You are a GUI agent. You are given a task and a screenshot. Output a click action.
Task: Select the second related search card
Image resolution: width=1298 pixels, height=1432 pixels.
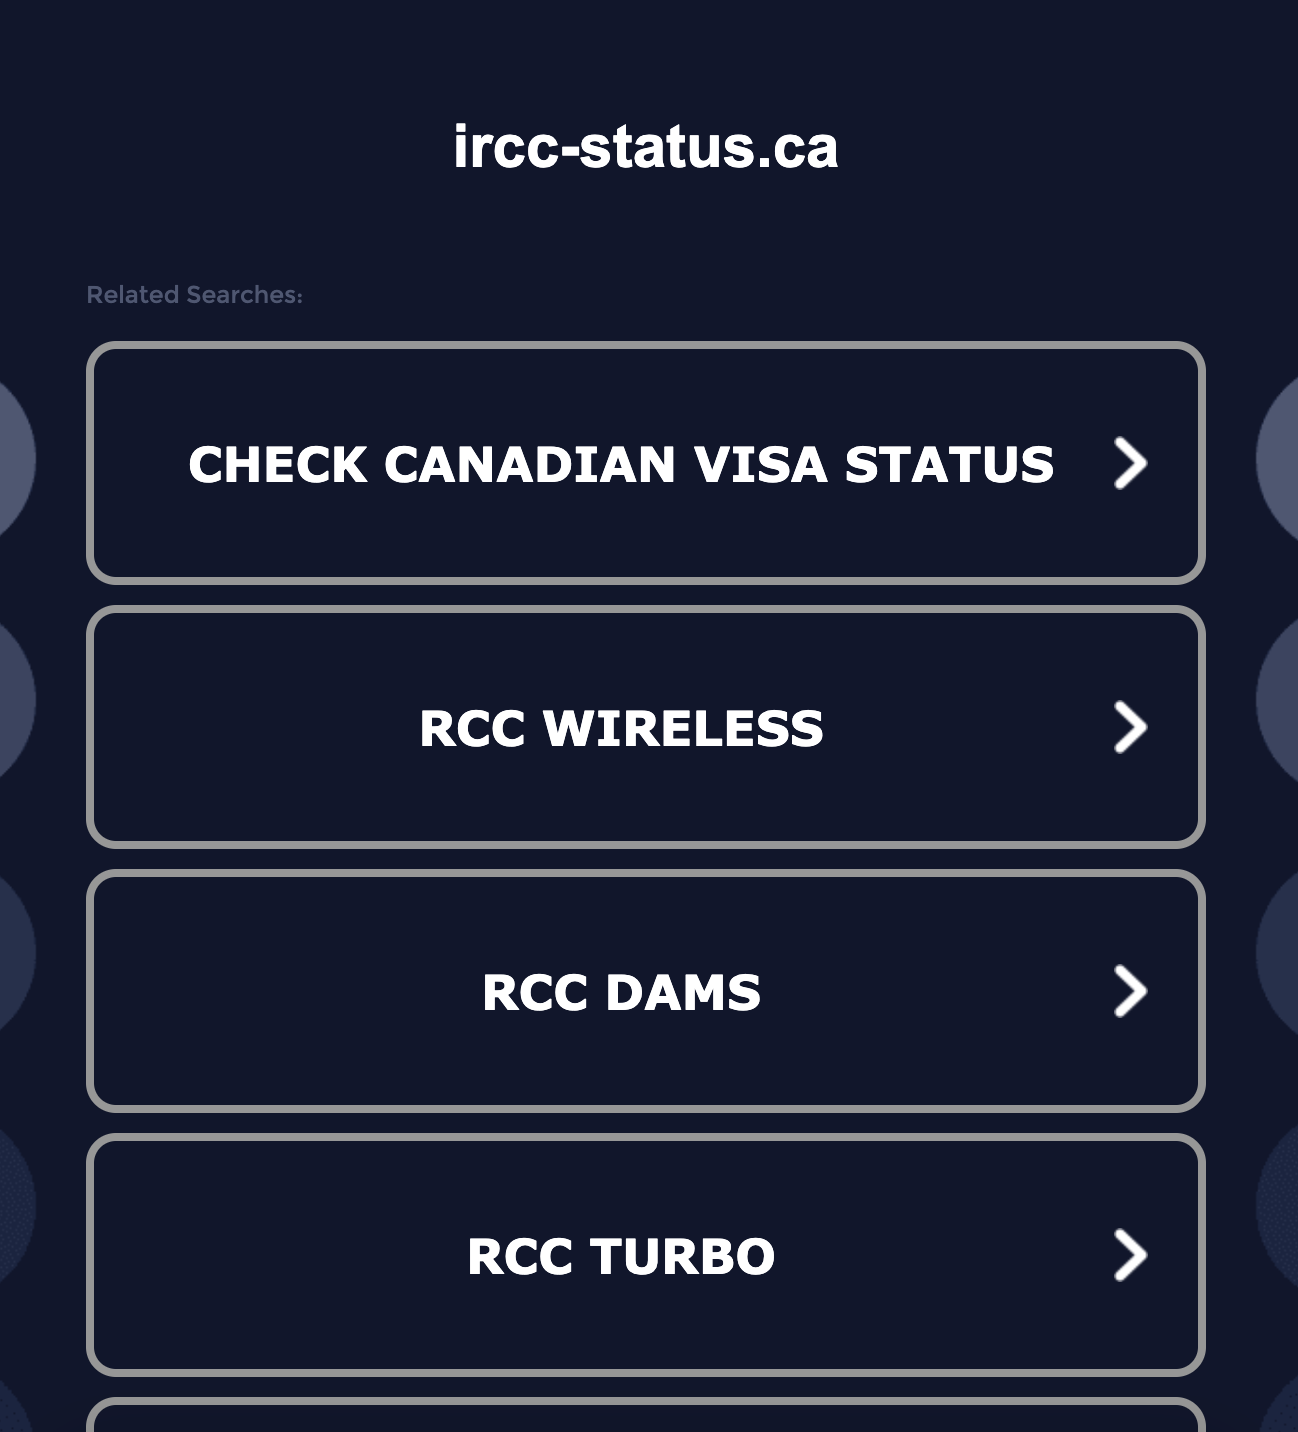tap(648, 728)
